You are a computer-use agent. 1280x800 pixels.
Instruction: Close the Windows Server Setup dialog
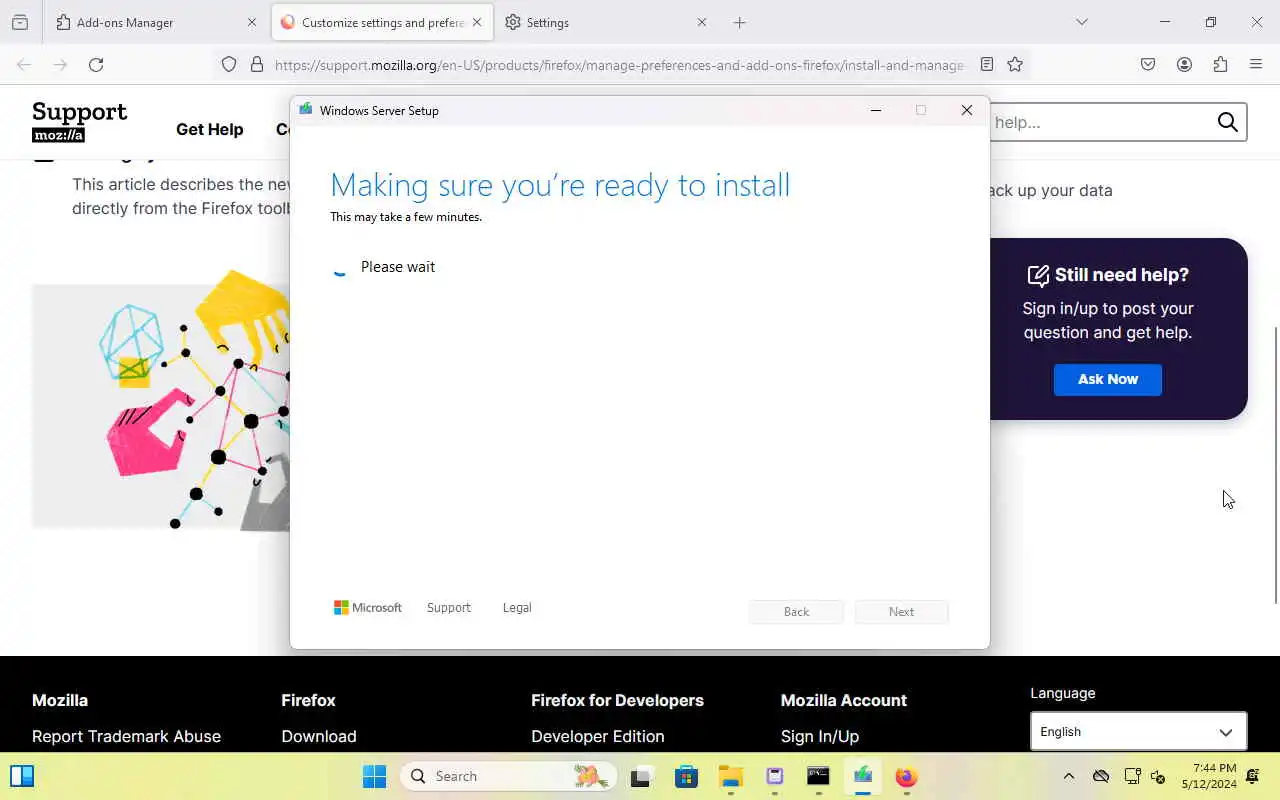click(x=967, y=110)
